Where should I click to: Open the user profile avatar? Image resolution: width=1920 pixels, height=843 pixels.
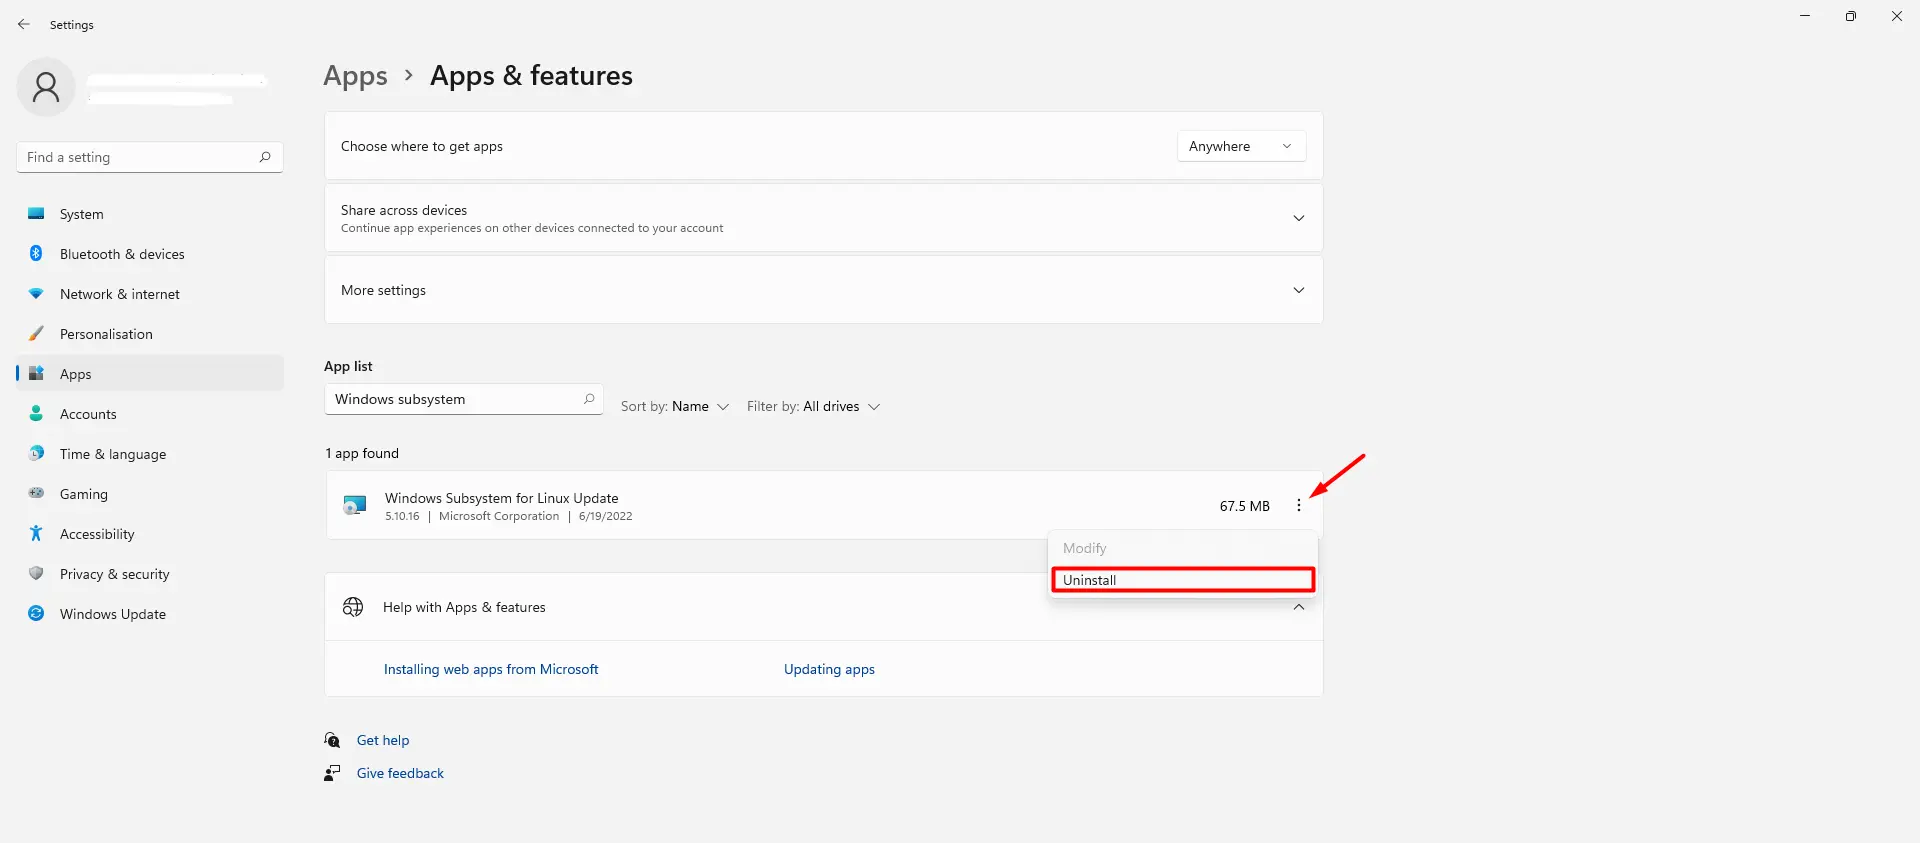point(46,87)
